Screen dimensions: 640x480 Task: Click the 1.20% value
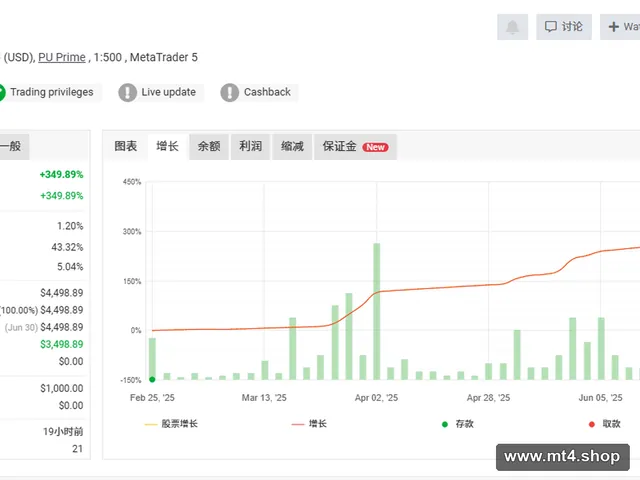point(70,226)
